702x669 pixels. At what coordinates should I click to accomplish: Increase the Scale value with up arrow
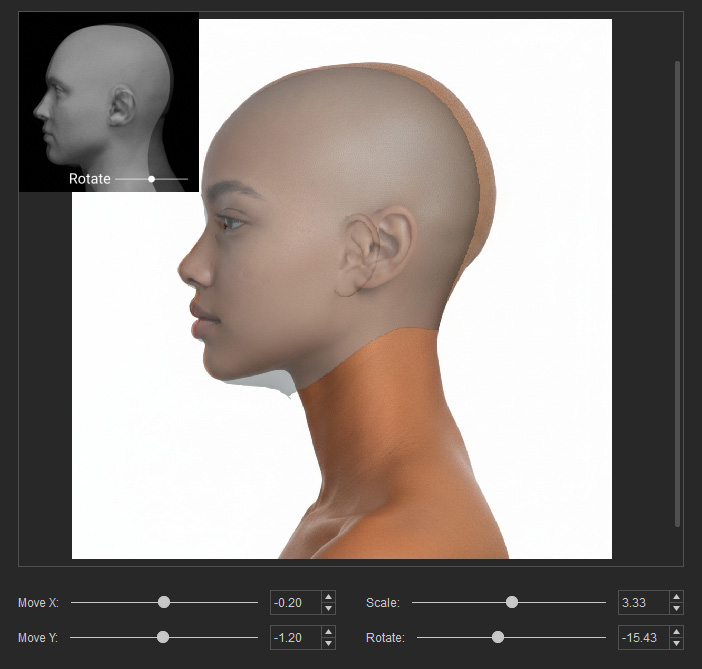click(676, 597)
